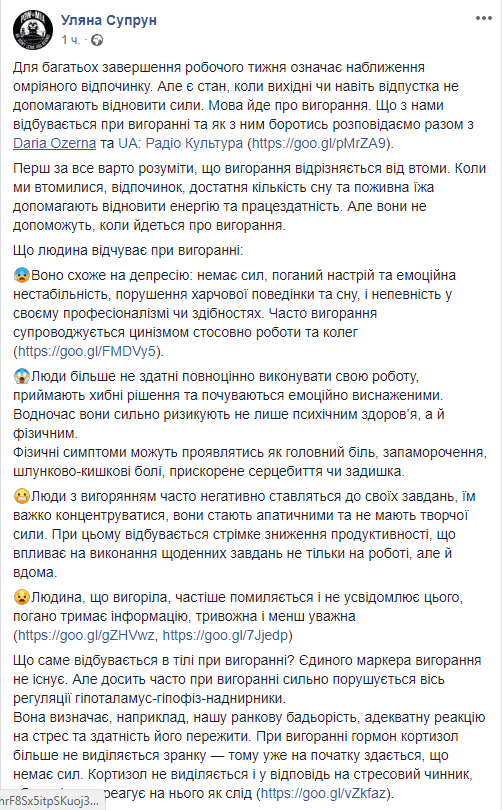Image resolution: width=502 pixels, height=810 pixels.
Task: Click the paragraph starting Перш за все
Action: point(249,197)
